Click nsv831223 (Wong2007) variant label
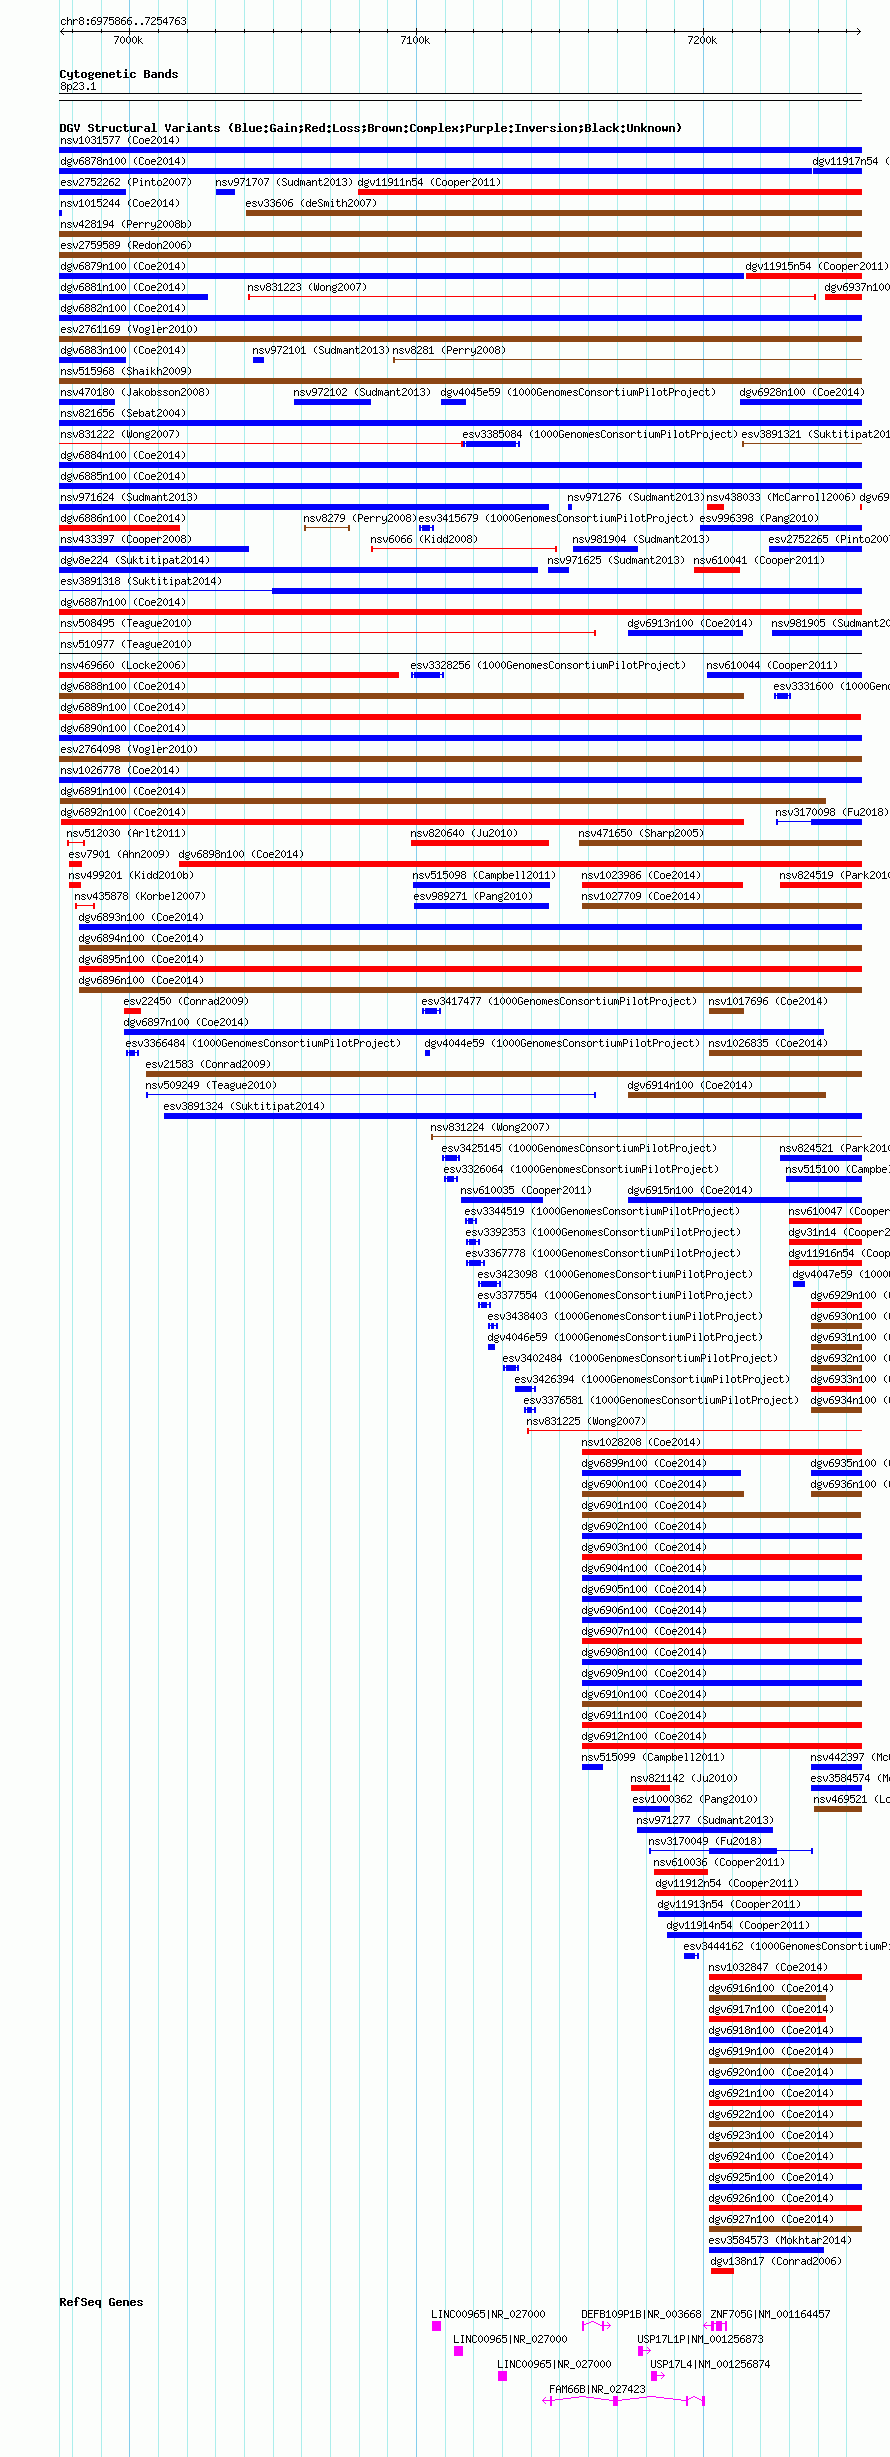Image resolution: width=890 pixels, height=2457 pixels. (307, 287)
